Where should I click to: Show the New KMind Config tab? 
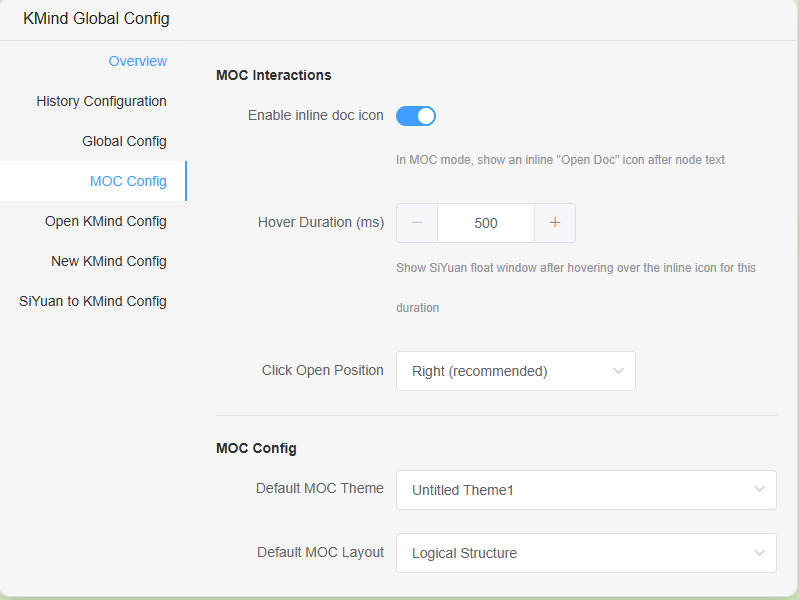(109, 261)
